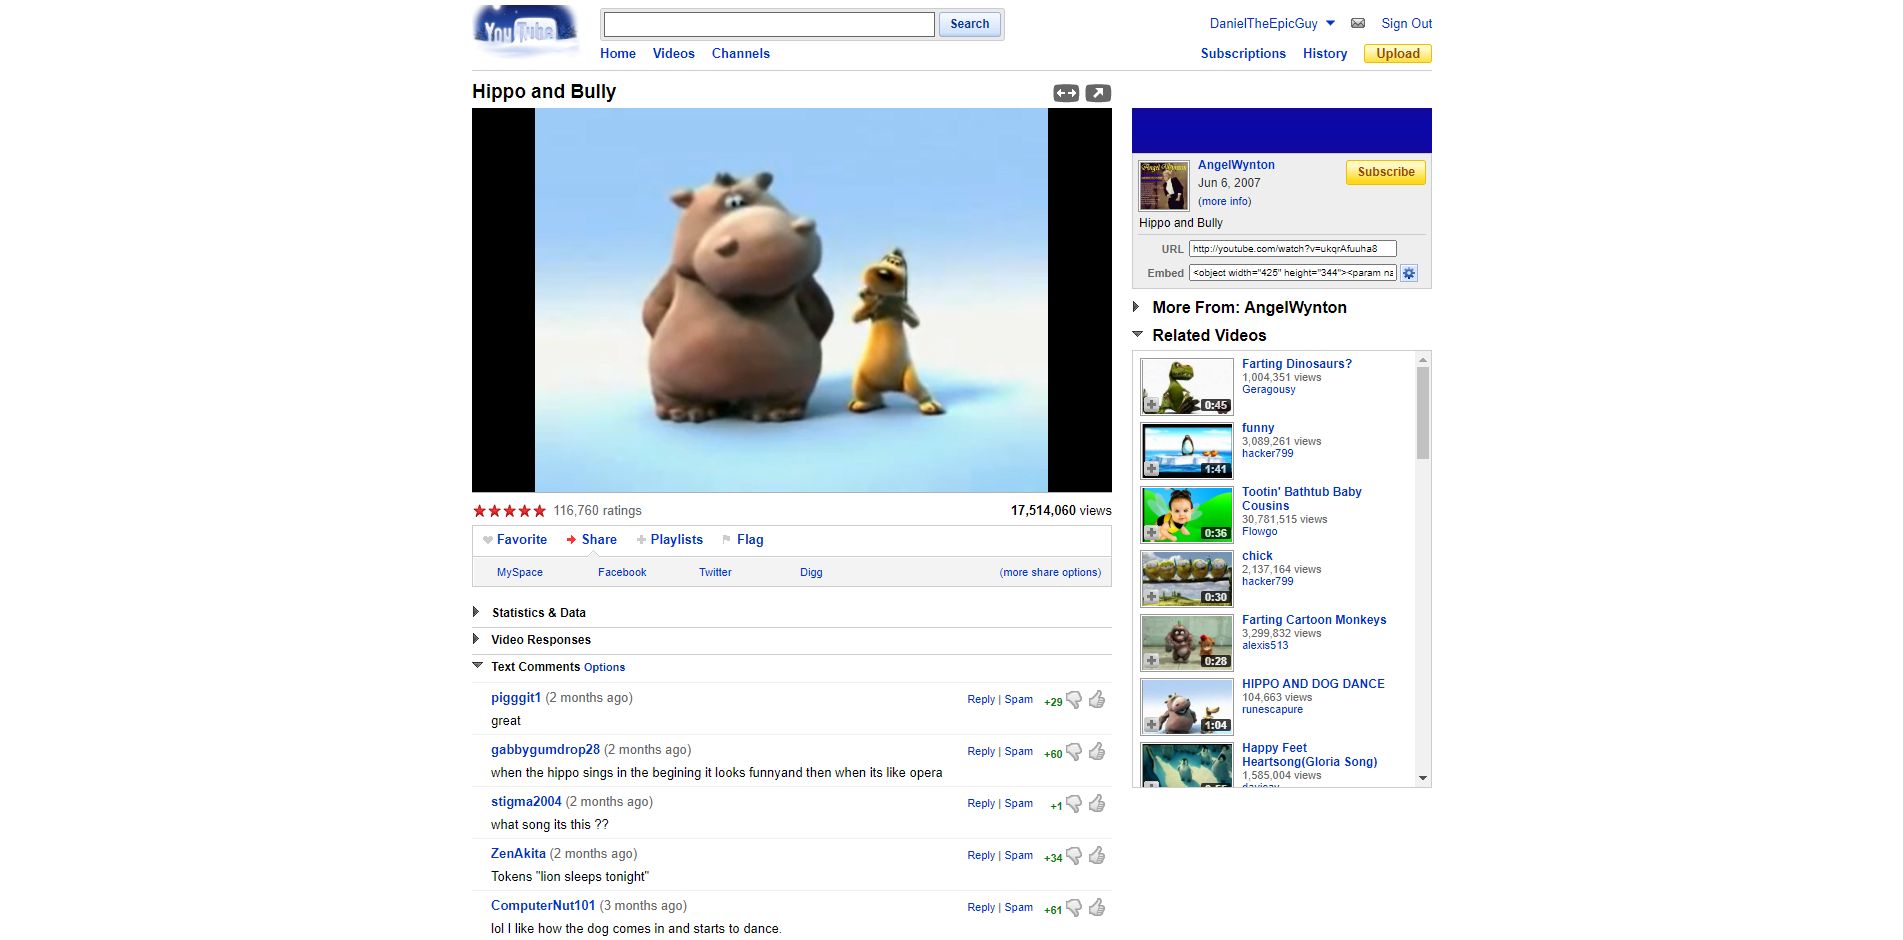Share video to Facebook

pyautogui.click(x=622, y=572)
